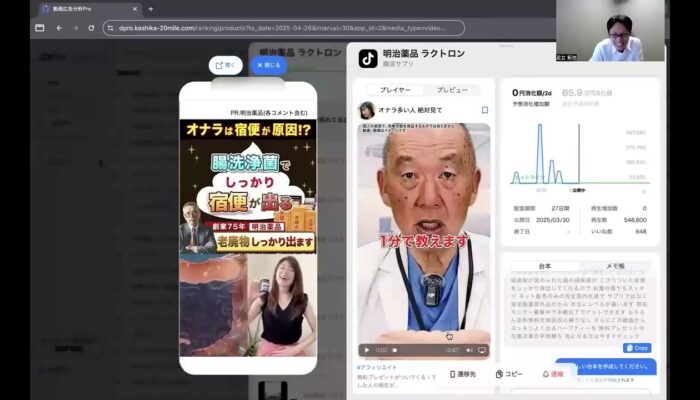
Task: Open the メモ帳 tab
Action: pos(615,266)
